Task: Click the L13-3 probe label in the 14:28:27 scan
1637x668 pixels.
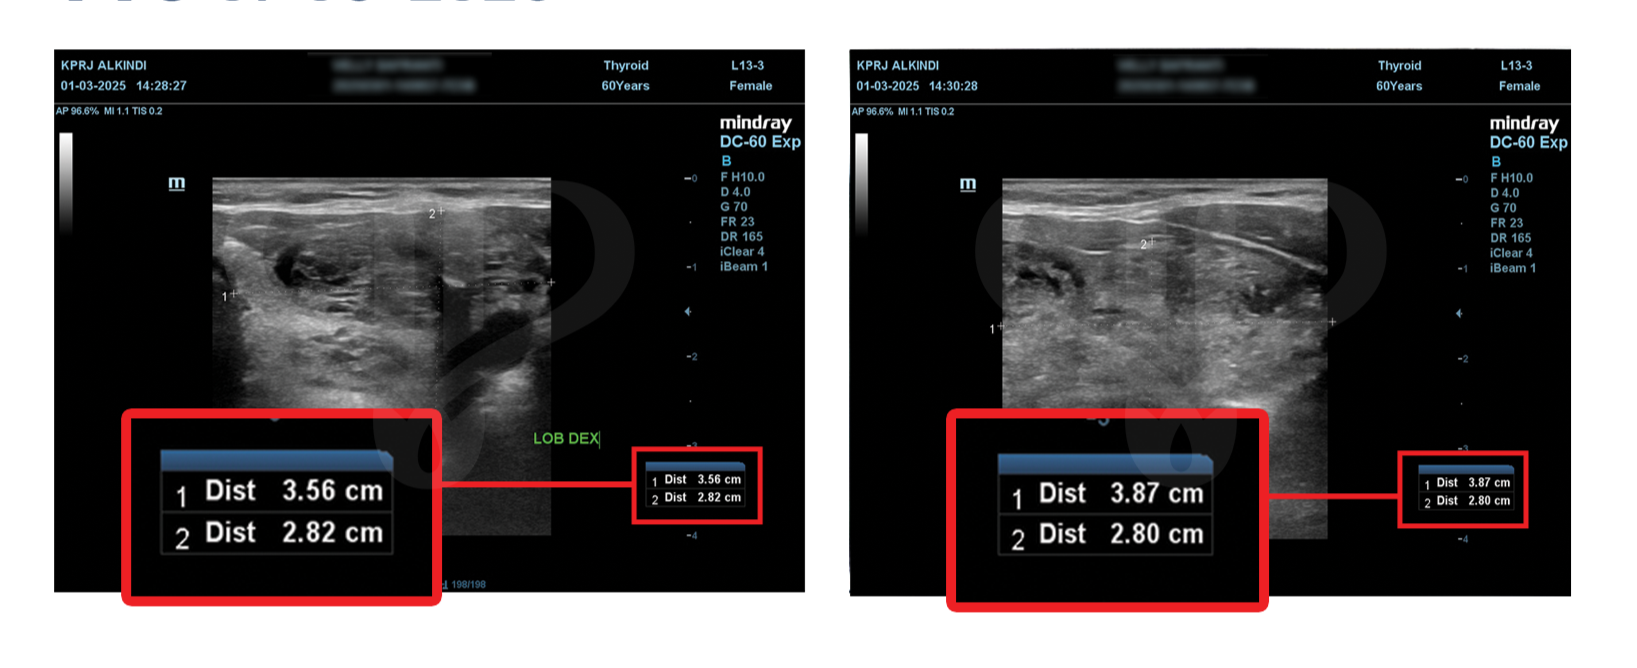Action: click(x=747, y=65)
